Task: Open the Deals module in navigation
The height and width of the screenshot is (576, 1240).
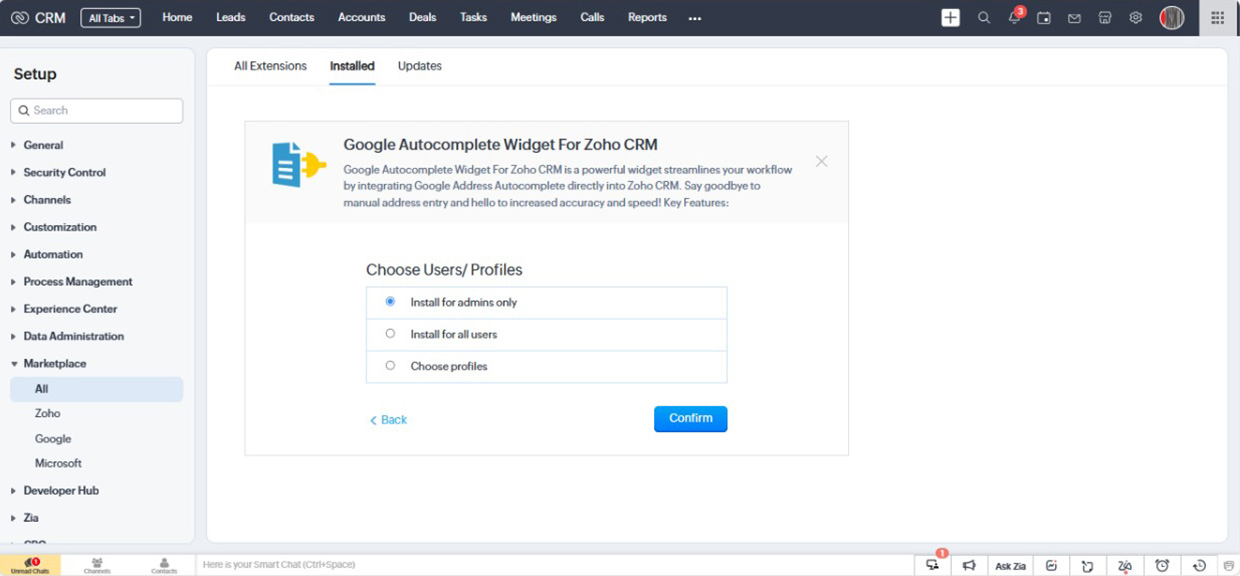Action: 422,17
